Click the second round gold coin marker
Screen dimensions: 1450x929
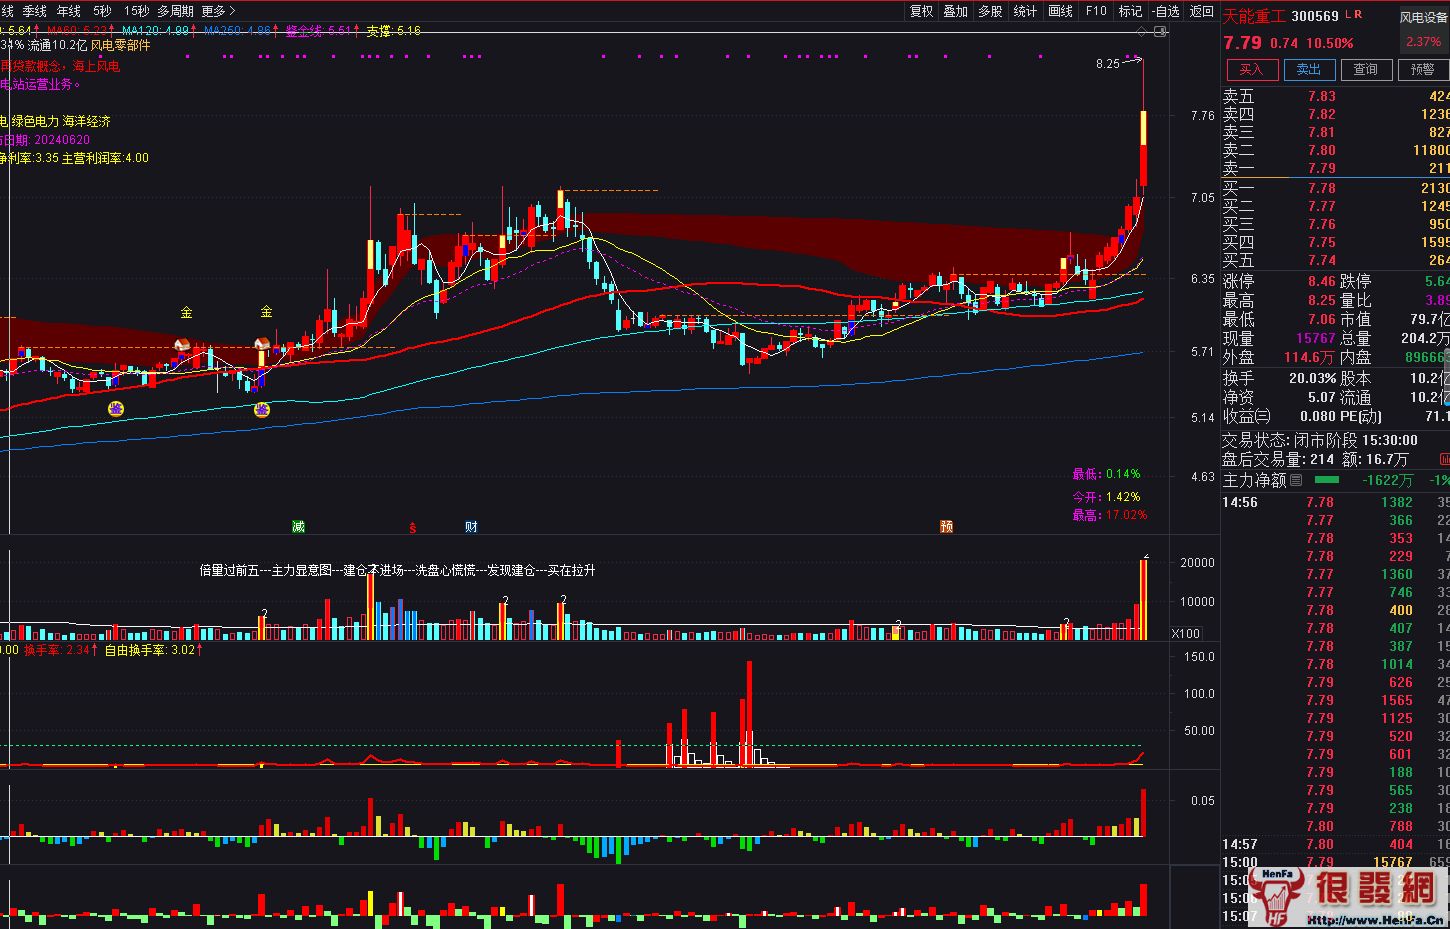point(262,409)
